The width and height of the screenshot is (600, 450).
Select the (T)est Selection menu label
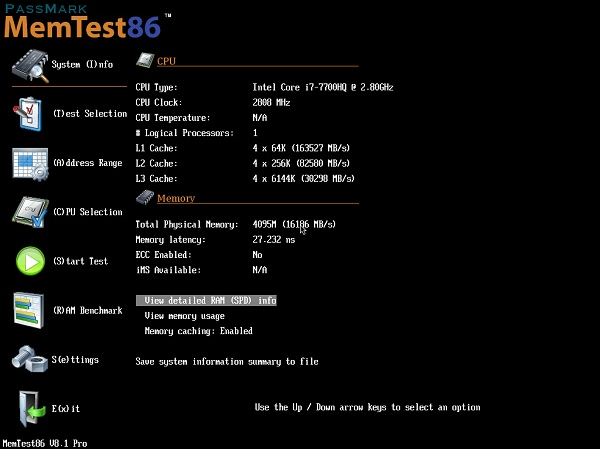(x=90, y=114)
